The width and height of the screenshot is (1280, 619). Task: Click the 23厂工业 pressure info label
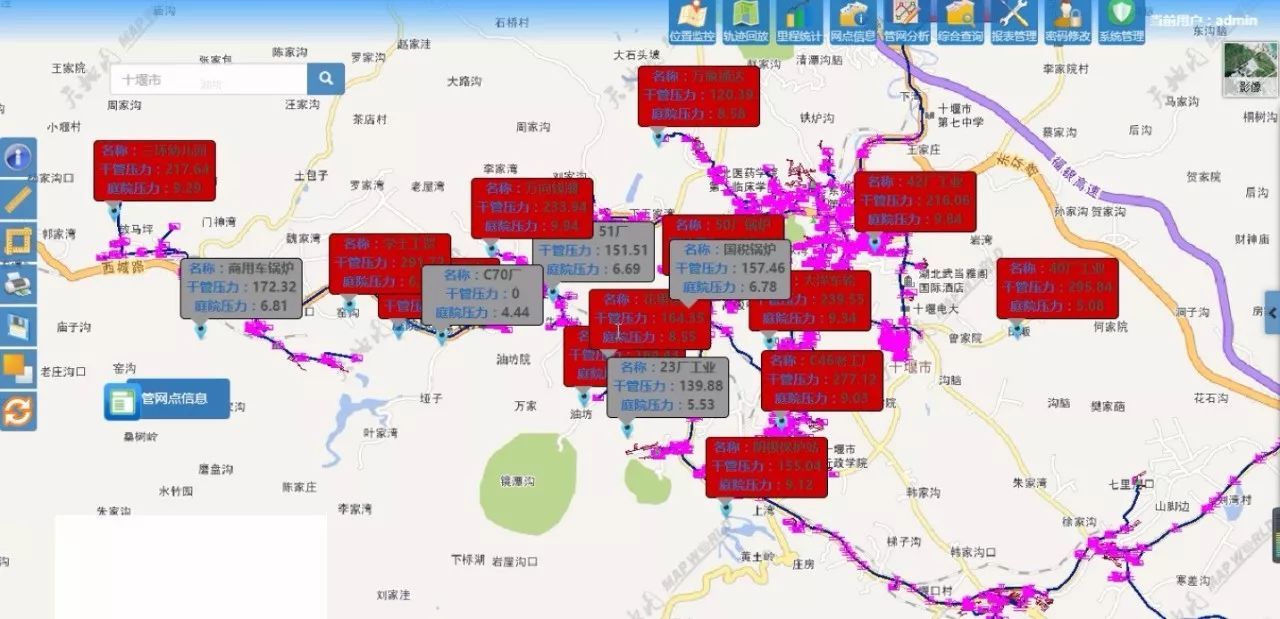[x=667, y=386]
